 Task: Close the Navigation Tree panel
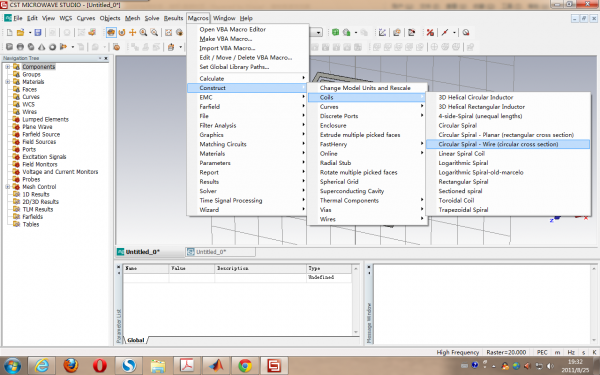click(x=106, y=59)
